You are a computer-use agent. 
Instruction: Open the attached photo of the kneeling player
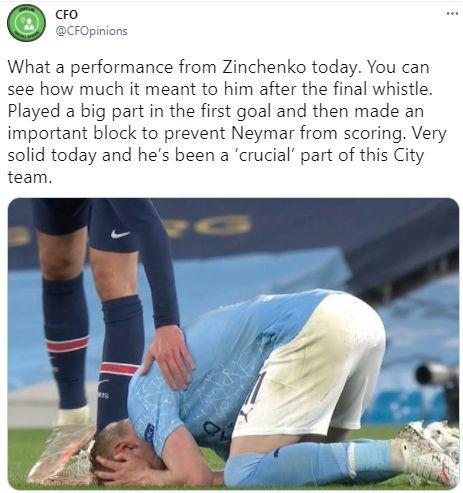pyautogui.click(x=233, y=343)
